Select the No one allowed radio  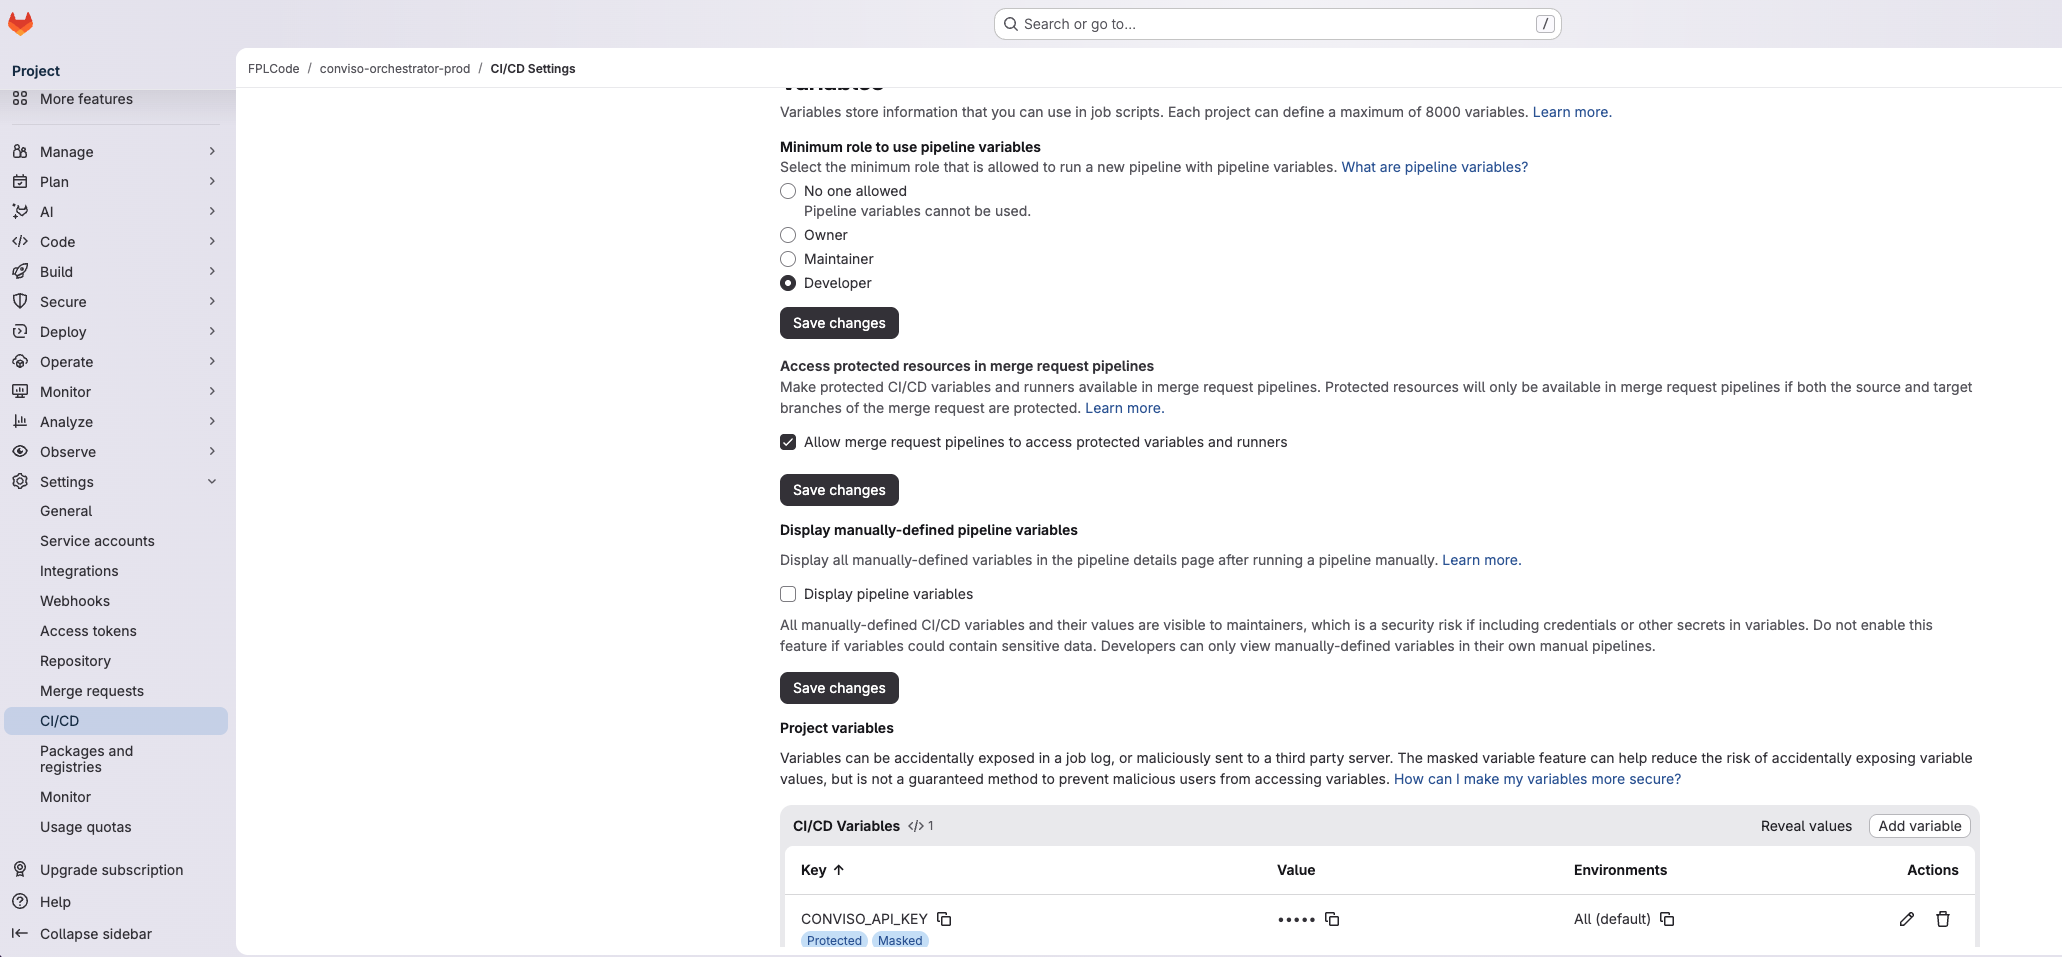coord(788,191)
